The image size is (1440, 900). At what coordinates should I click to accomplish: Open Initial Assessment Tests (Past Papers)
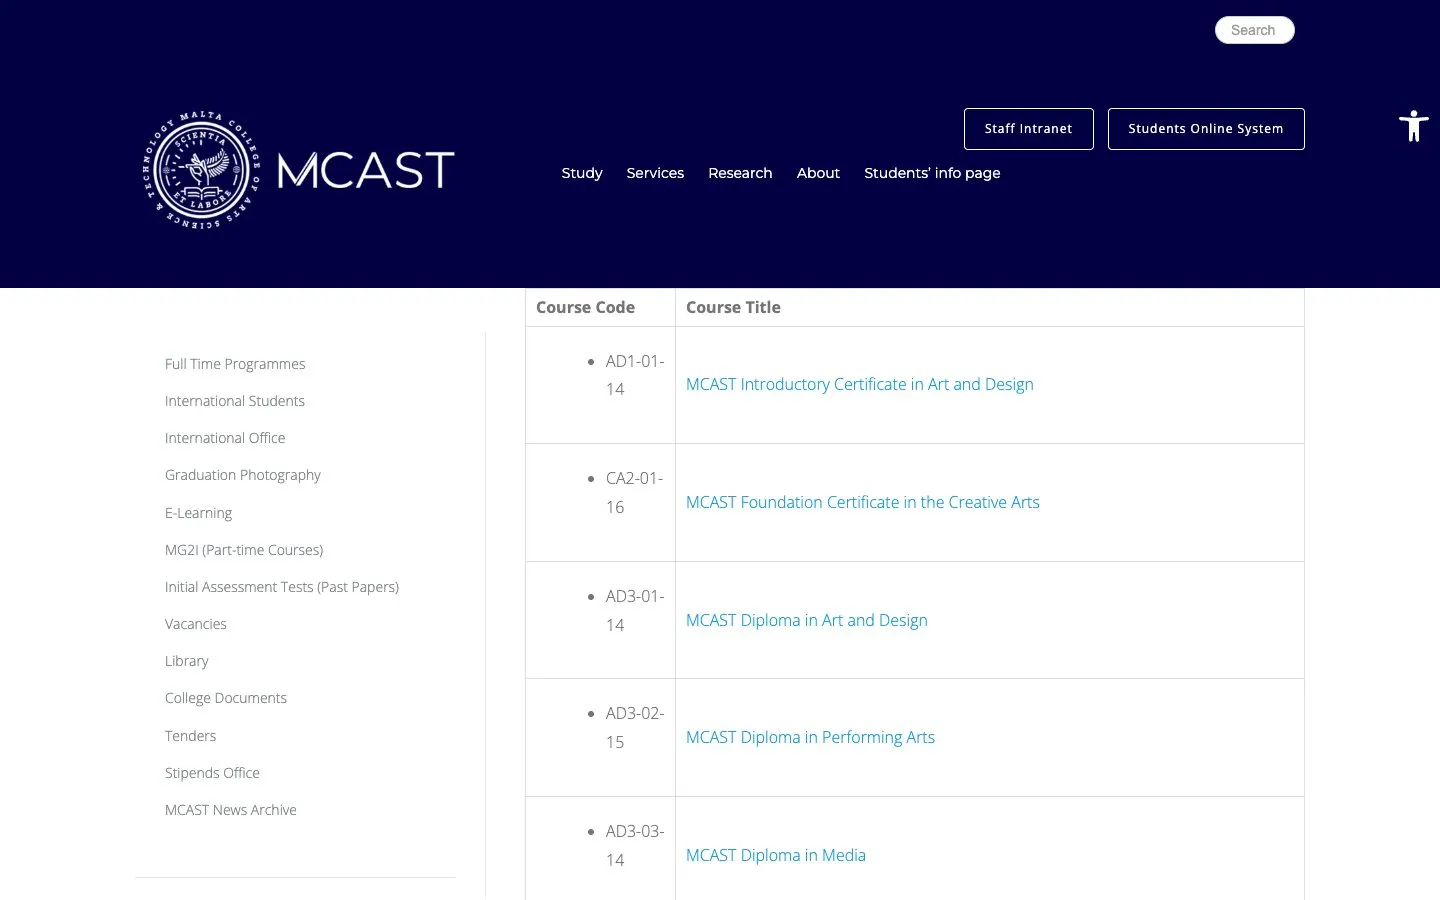click(282, 587)
